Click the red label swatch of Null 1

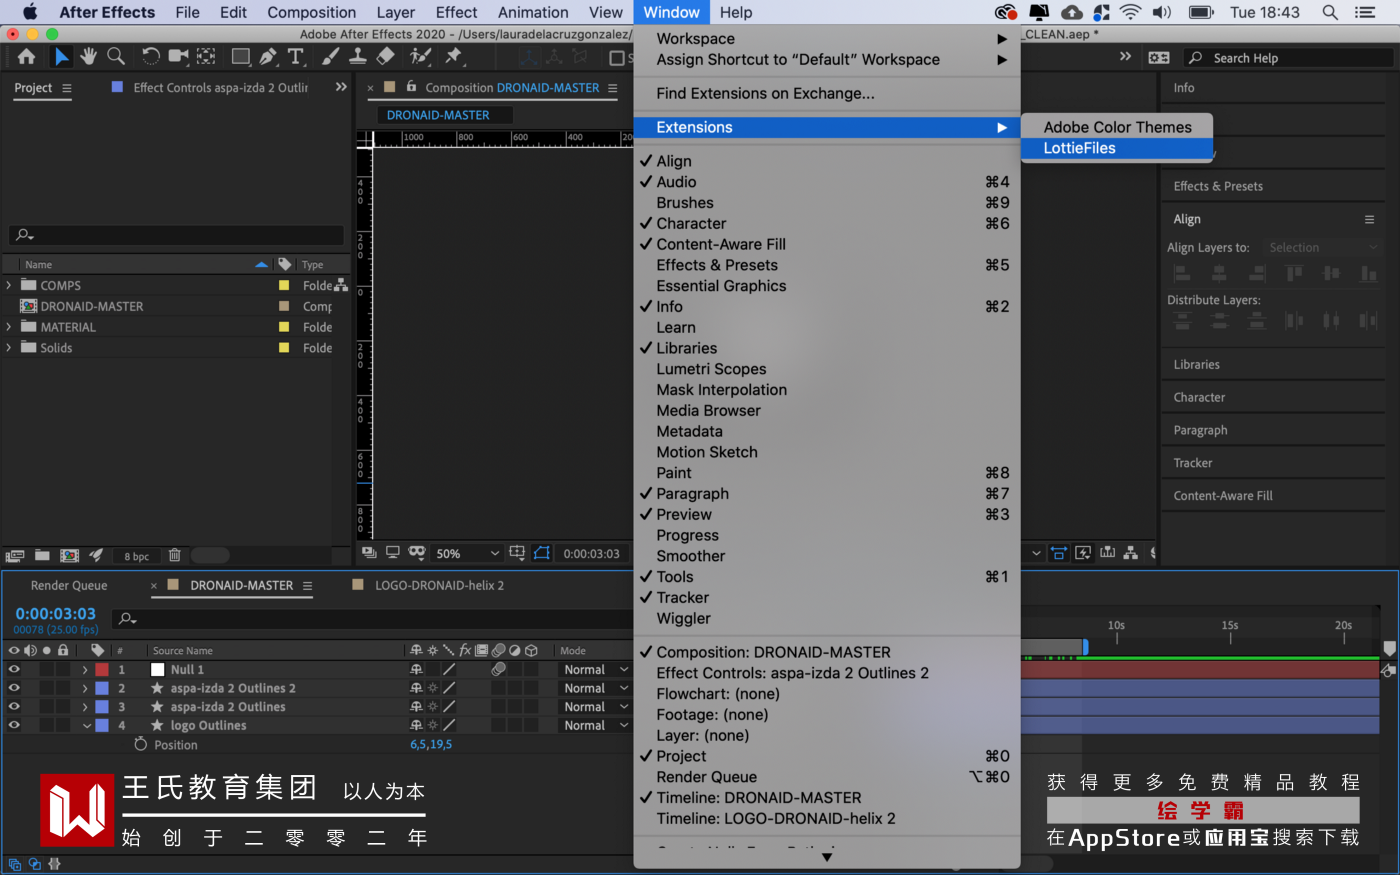[x=102, y=670]
